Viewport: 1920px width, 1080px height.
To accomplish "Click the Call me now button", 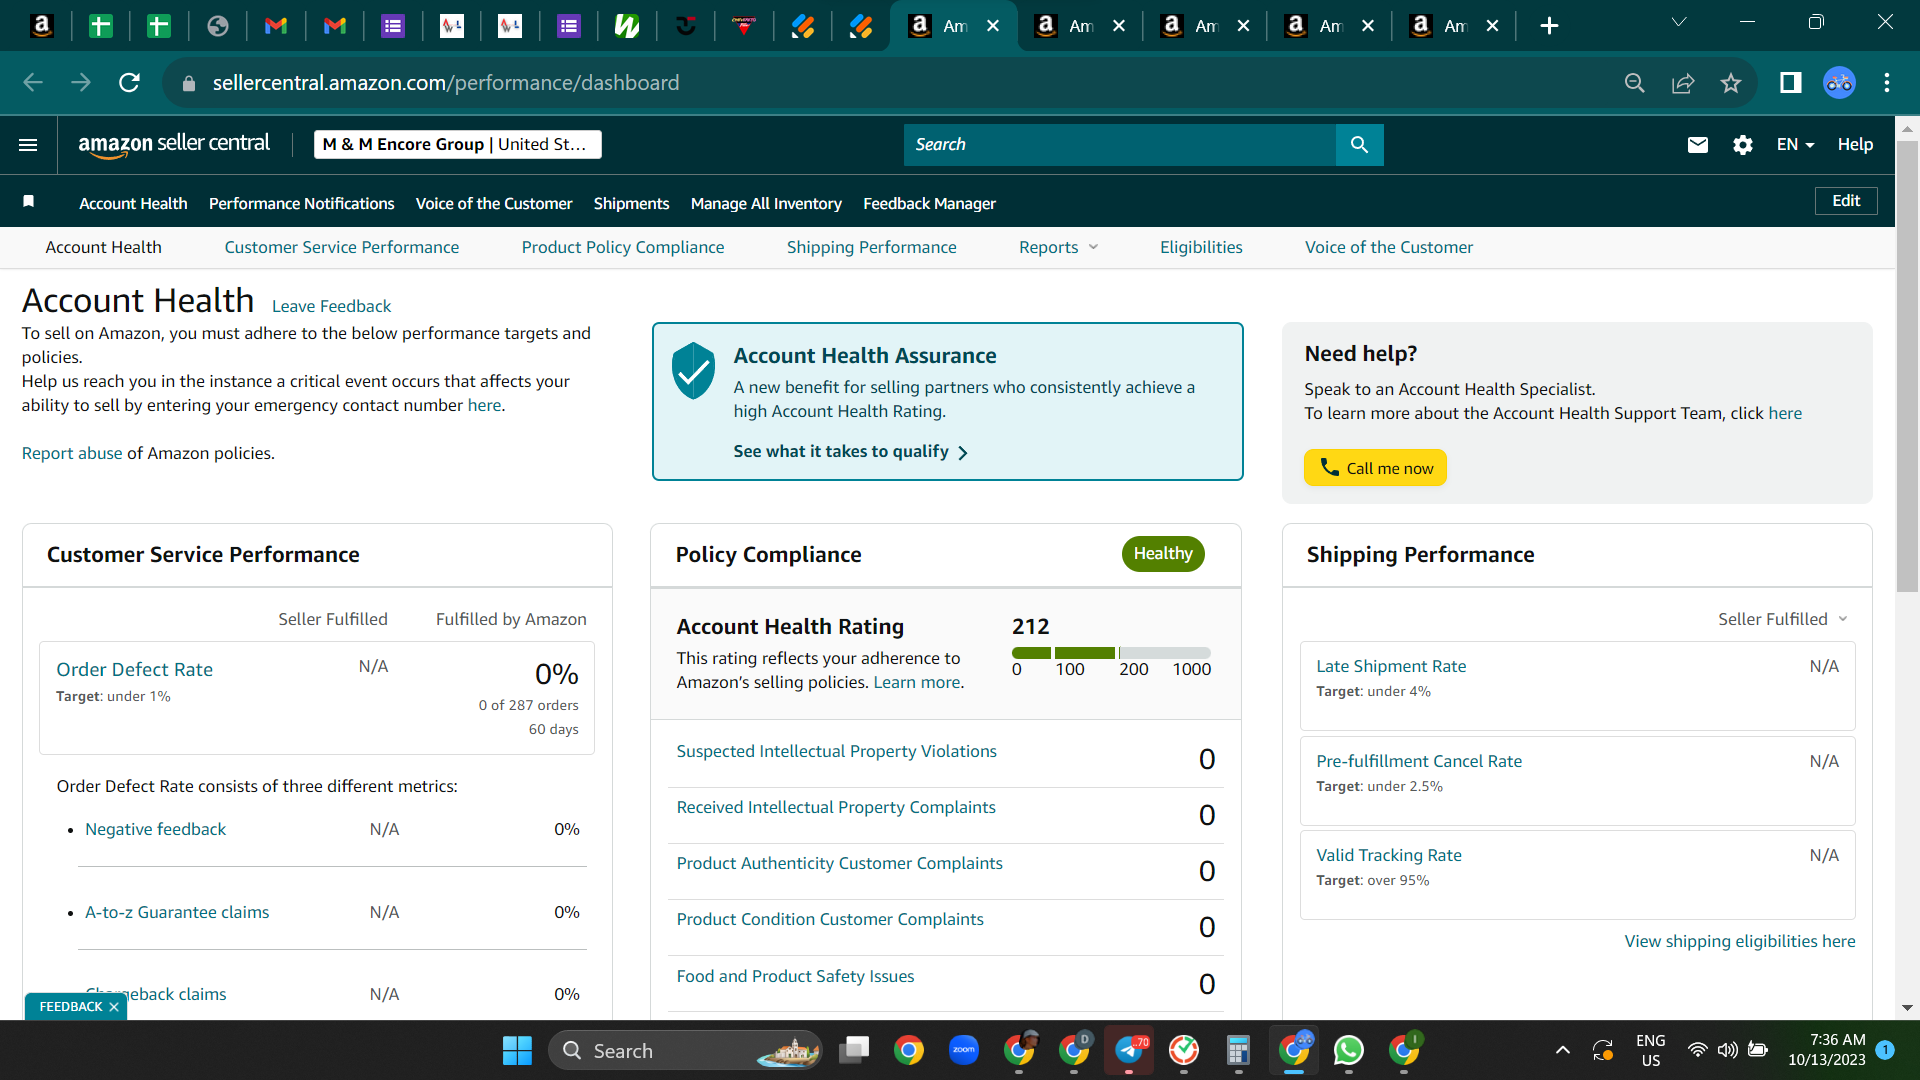I will click(x=1375, y=468).
